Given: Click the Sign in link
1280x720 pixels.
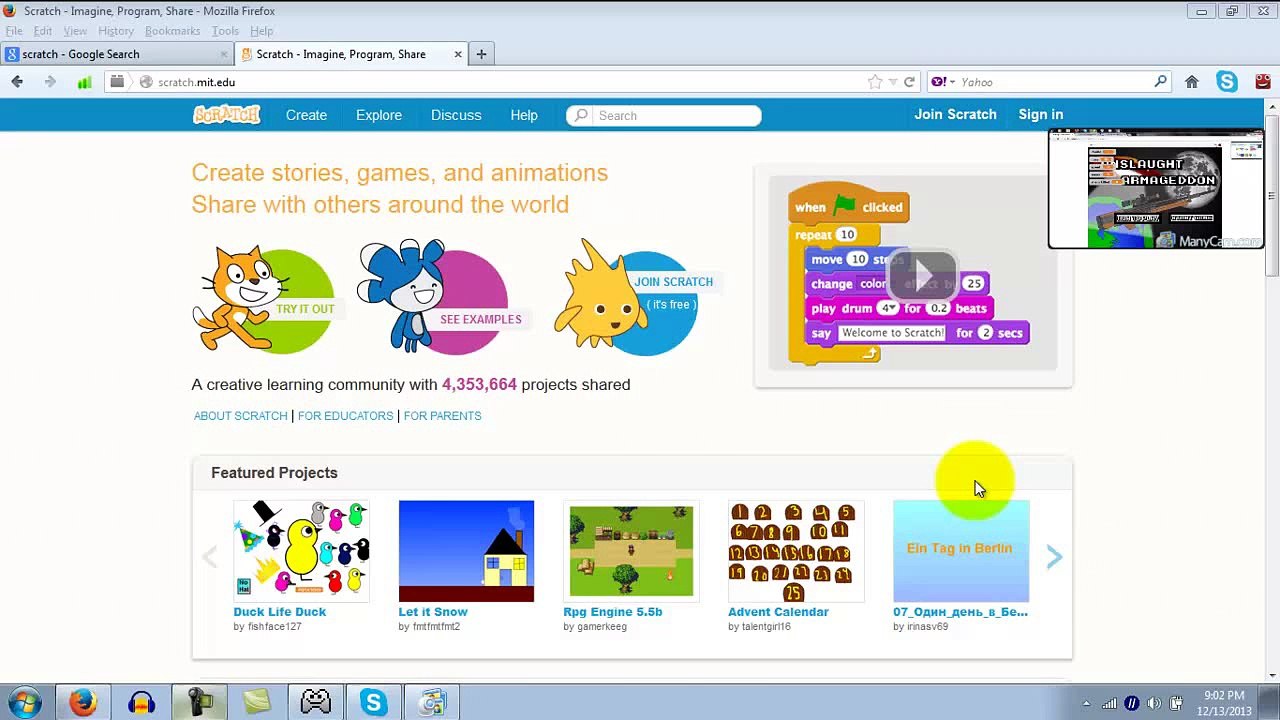Looking at the screenshot, I should (1040, 114).
